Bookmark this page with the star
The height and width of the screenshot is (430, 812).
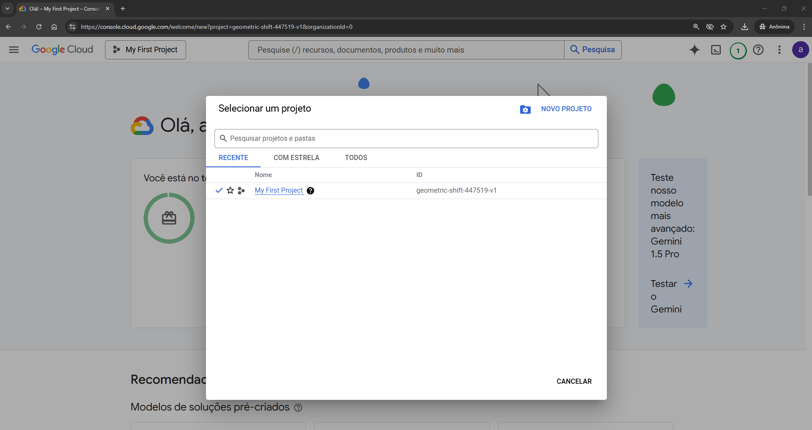[x=723, y=27]
